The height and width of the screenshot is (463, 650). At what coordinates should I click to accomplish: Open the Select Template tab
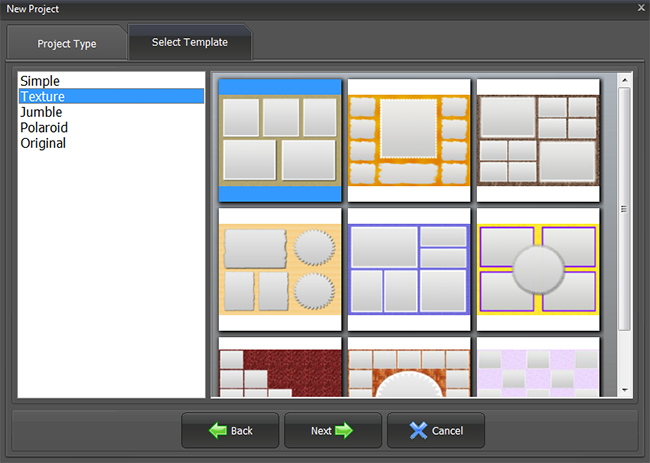pos(190,42)
